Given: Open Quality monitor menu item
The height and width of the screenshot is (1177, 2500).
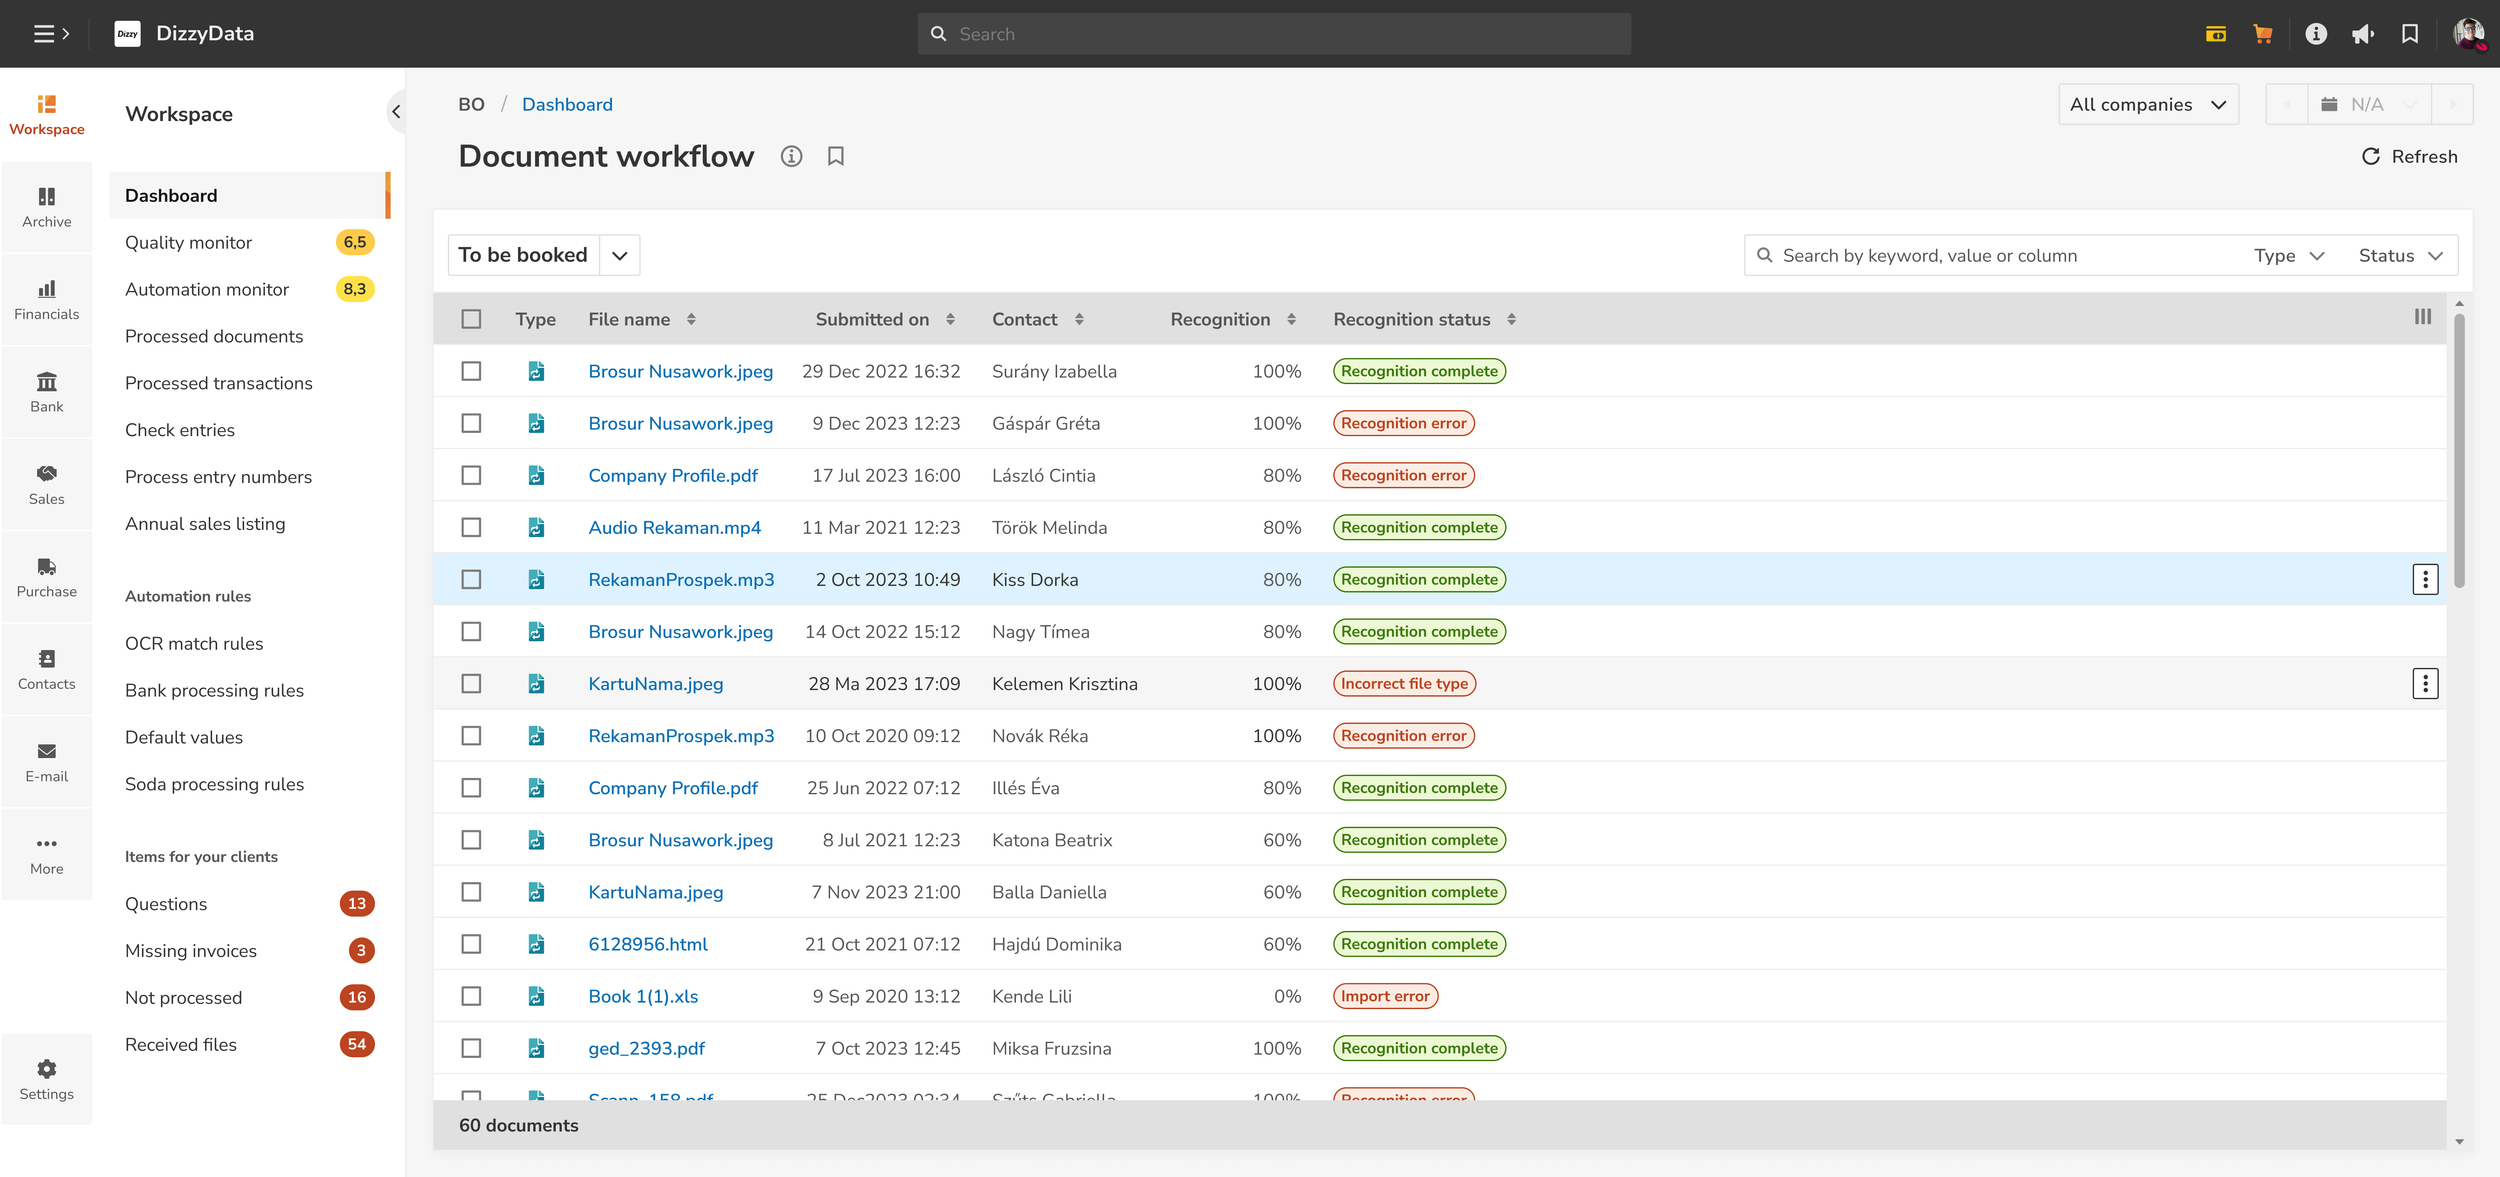Looking at the screenshot, I should click(x=188, y=242).
